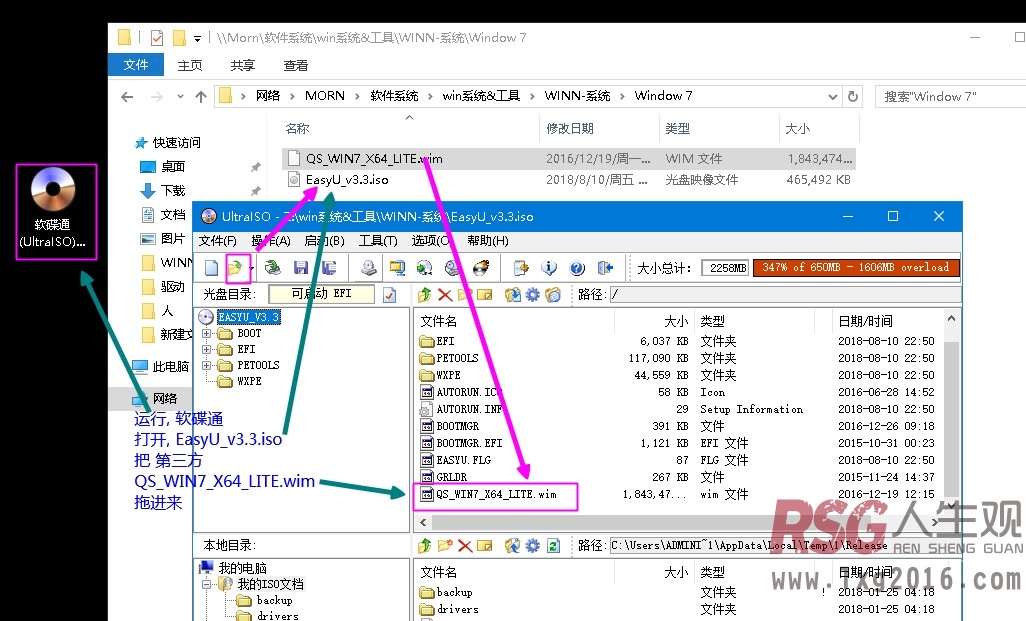Open the 文件(F) menu in UltraISO

pyautogui.click(x=218, y=241)
